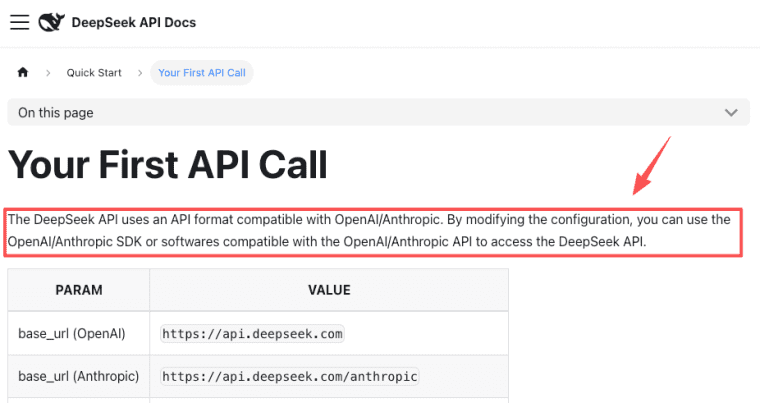Expand the On this page section
The height and width of the screenshot is (403, 760).
(x=379, y=113)
